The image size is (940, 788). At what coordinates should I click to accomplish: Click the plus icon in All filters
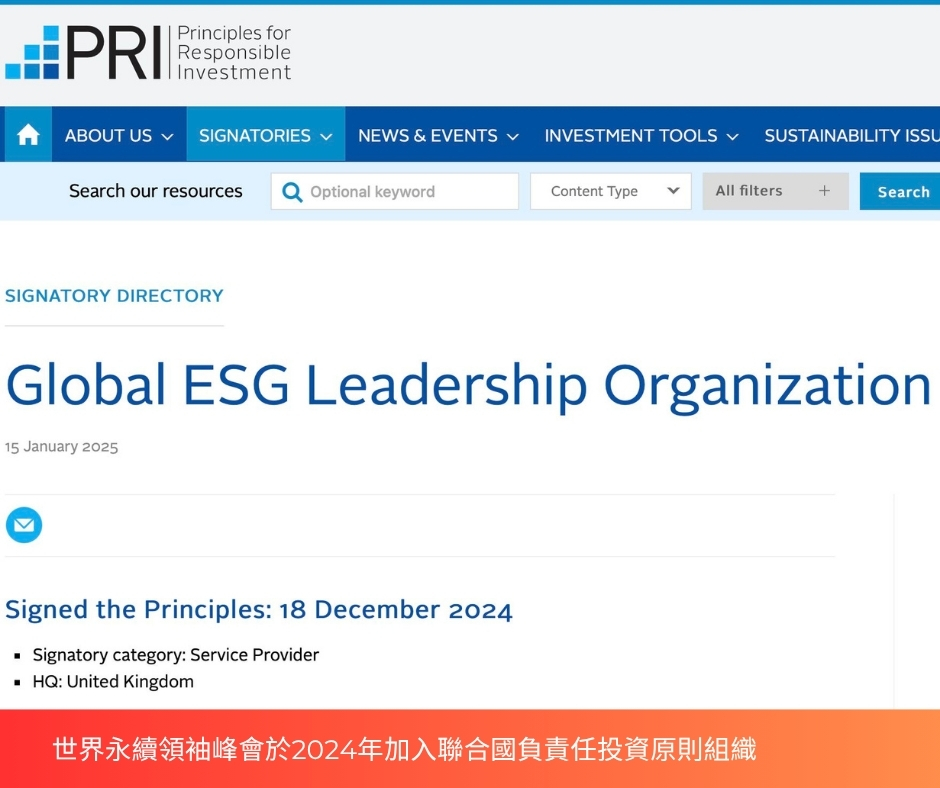pos(824,191)
